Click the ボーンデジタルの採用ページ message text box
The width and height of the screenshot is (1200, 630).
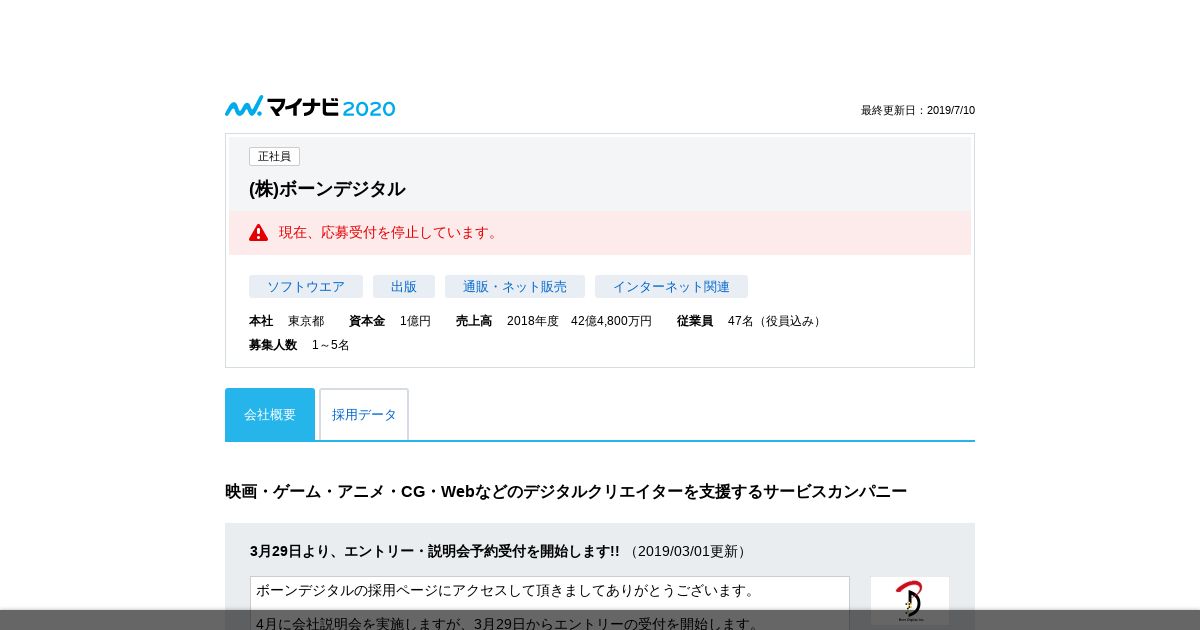click(550, 603)
